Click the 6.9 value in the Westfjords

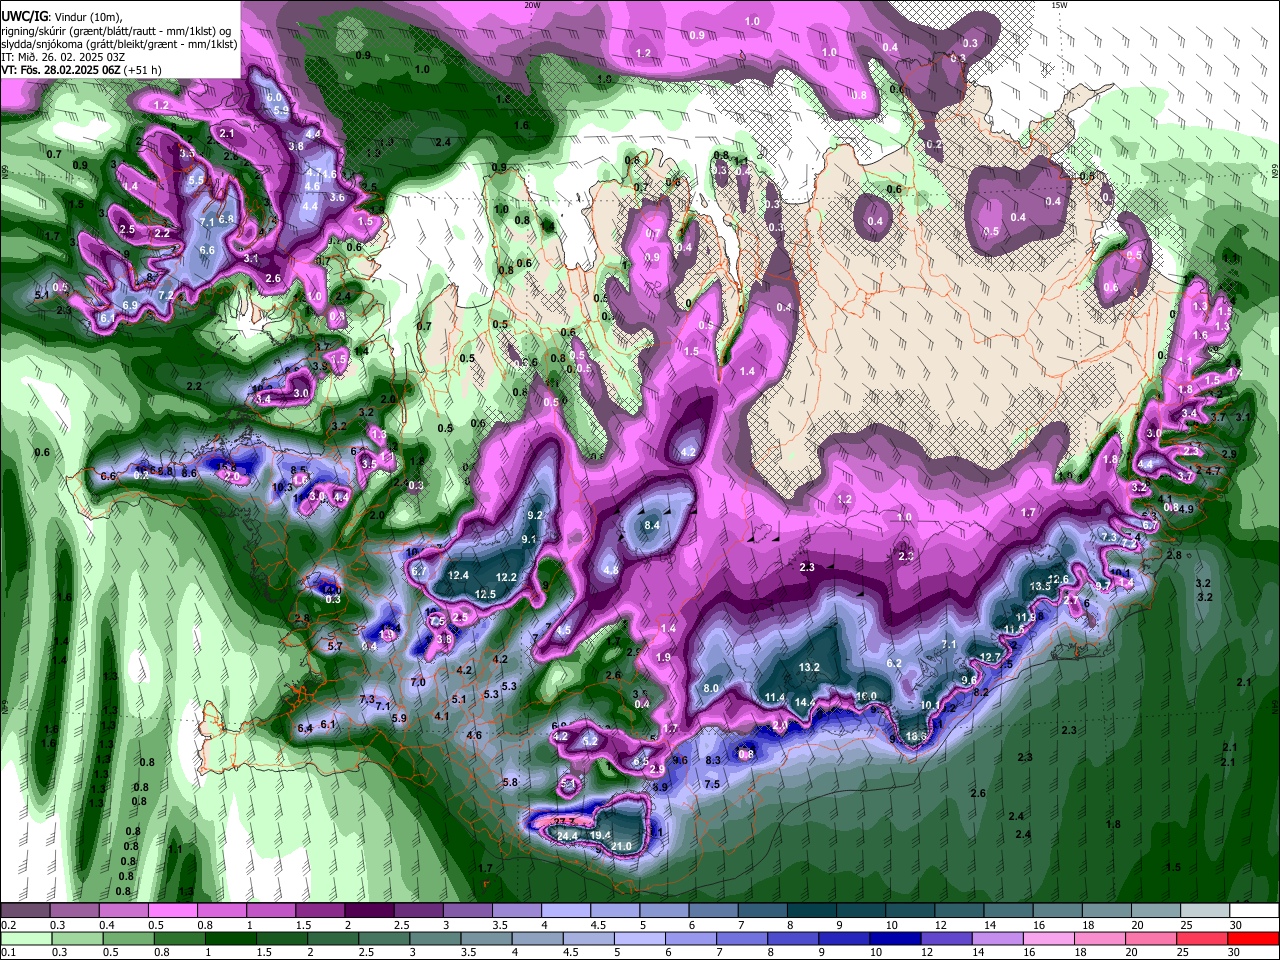(130, 305)
